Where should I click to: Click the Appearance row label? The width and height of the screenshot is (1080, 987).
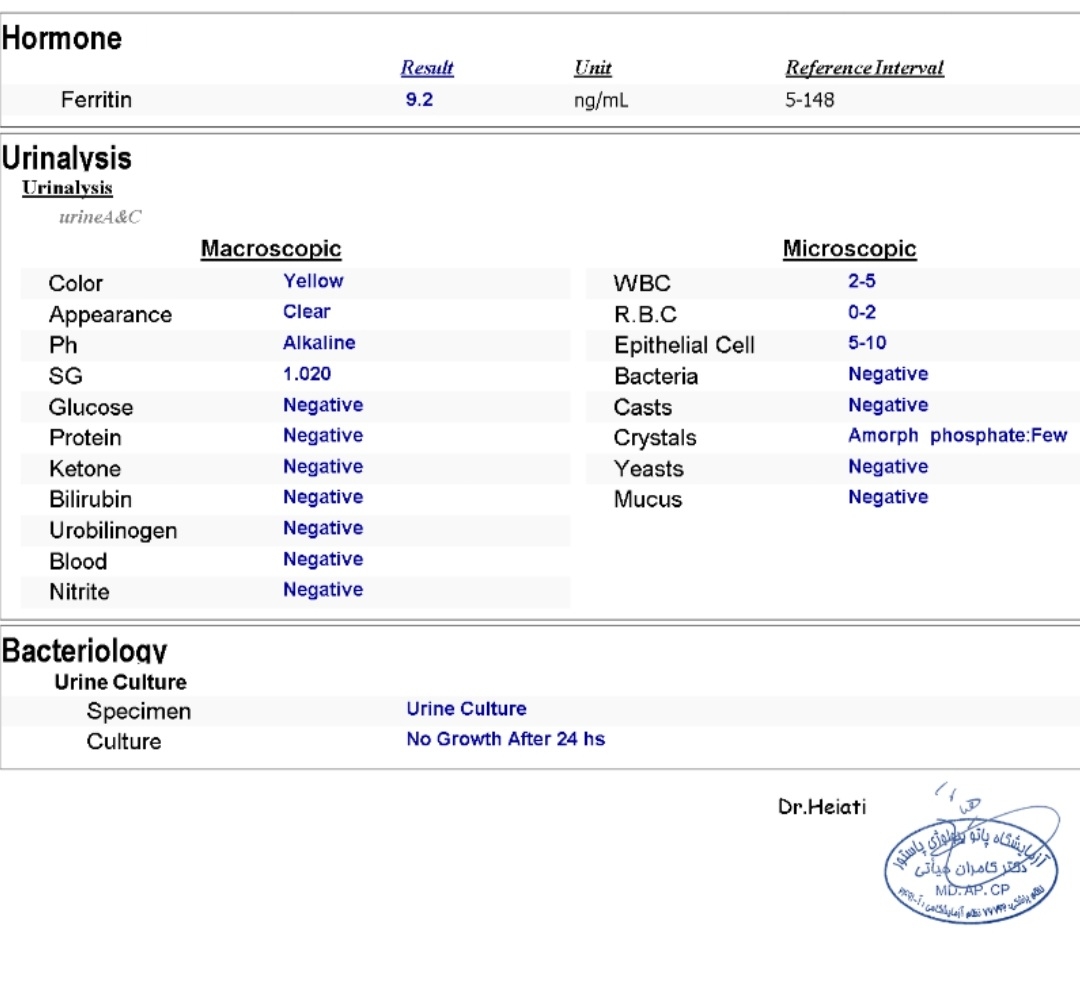pyautogui.click(x=110, y=315)
